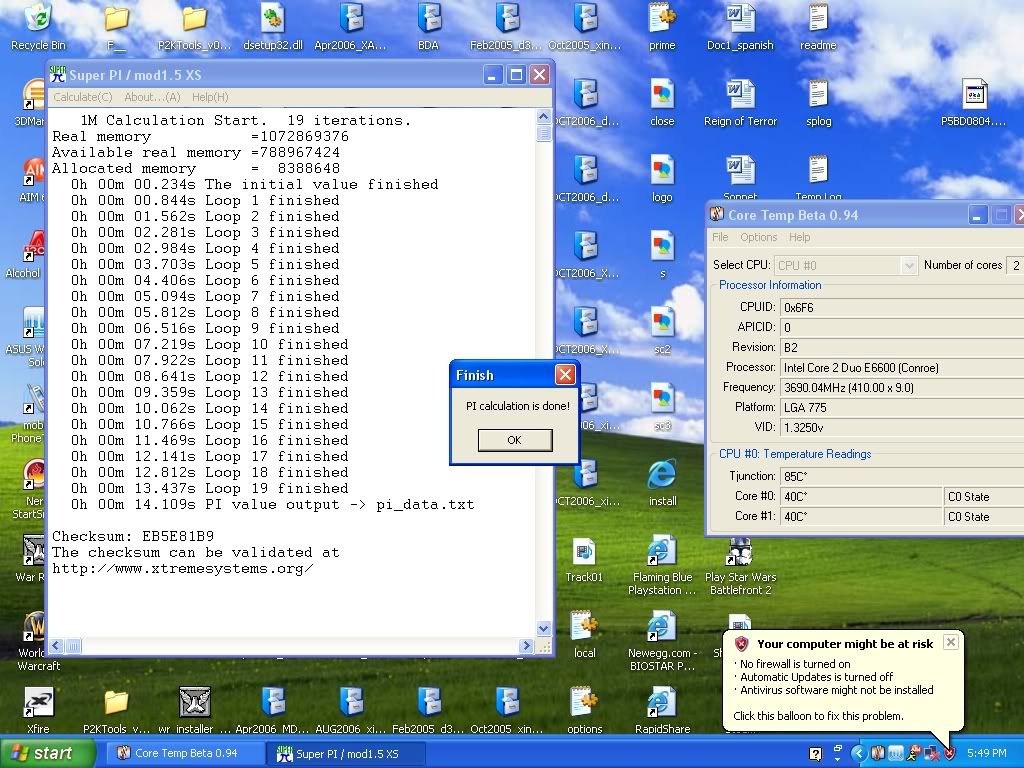Expand the Select CPU dropdown in Core Temp
This screenshot has height=768, width=1024.
pos(908,265)
